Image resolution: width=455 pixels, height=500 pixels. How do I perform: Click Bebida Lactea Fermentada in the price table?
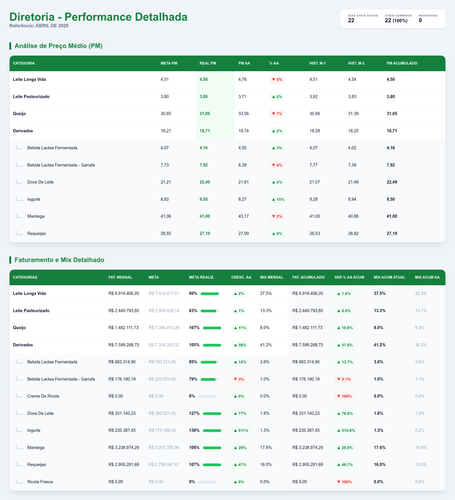(x=52, y=148)
